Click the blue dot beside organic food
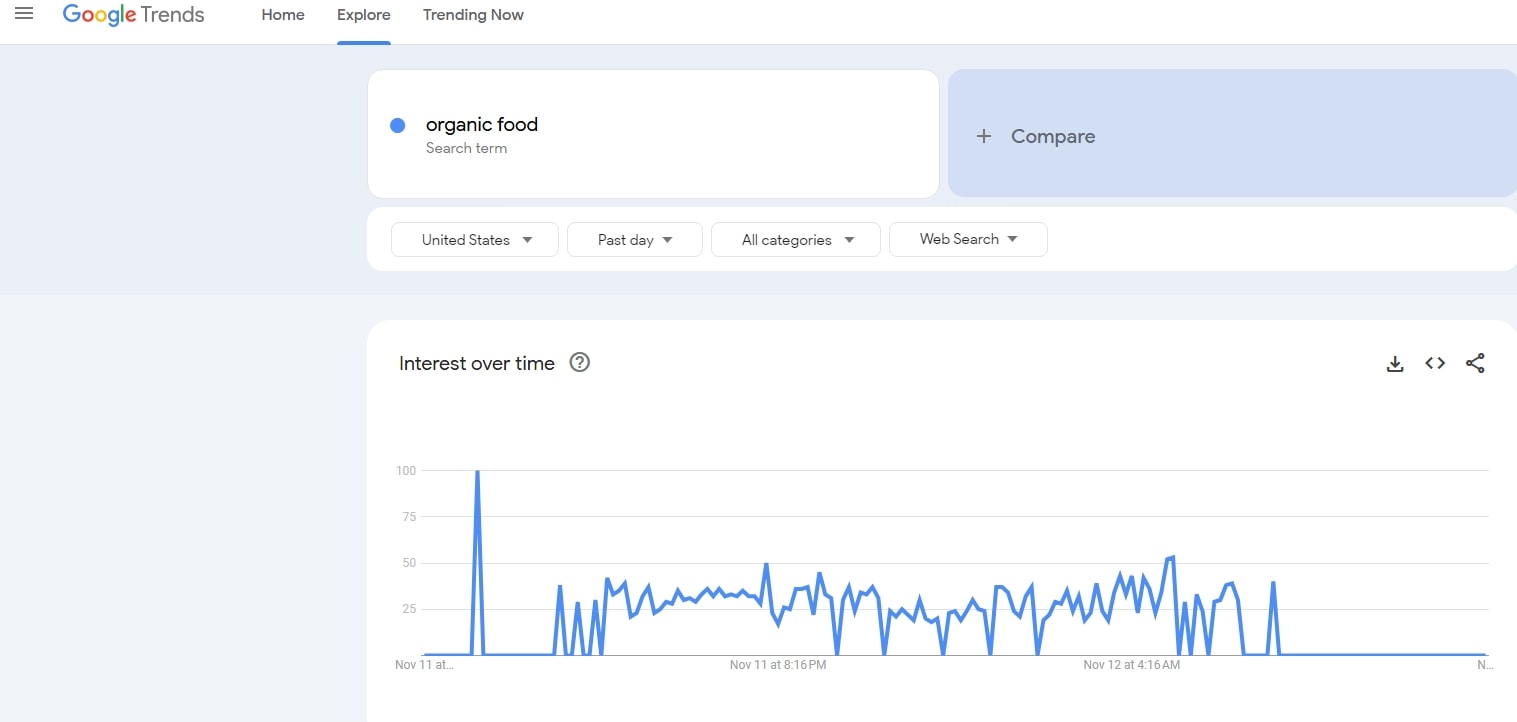This screenshot has height=722, width=1517. 397,125
